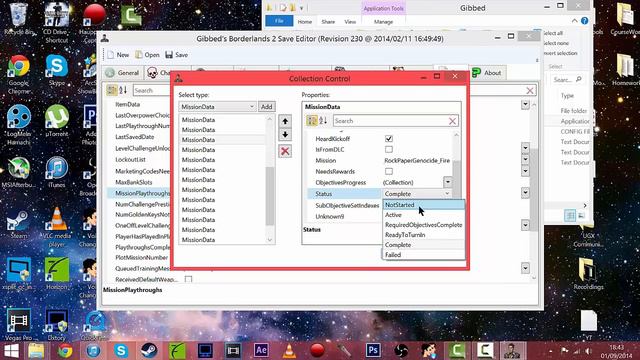This screenshot has height=360, width=640.
Task: Delete selected MissionData item with red X
Action: 285,151
